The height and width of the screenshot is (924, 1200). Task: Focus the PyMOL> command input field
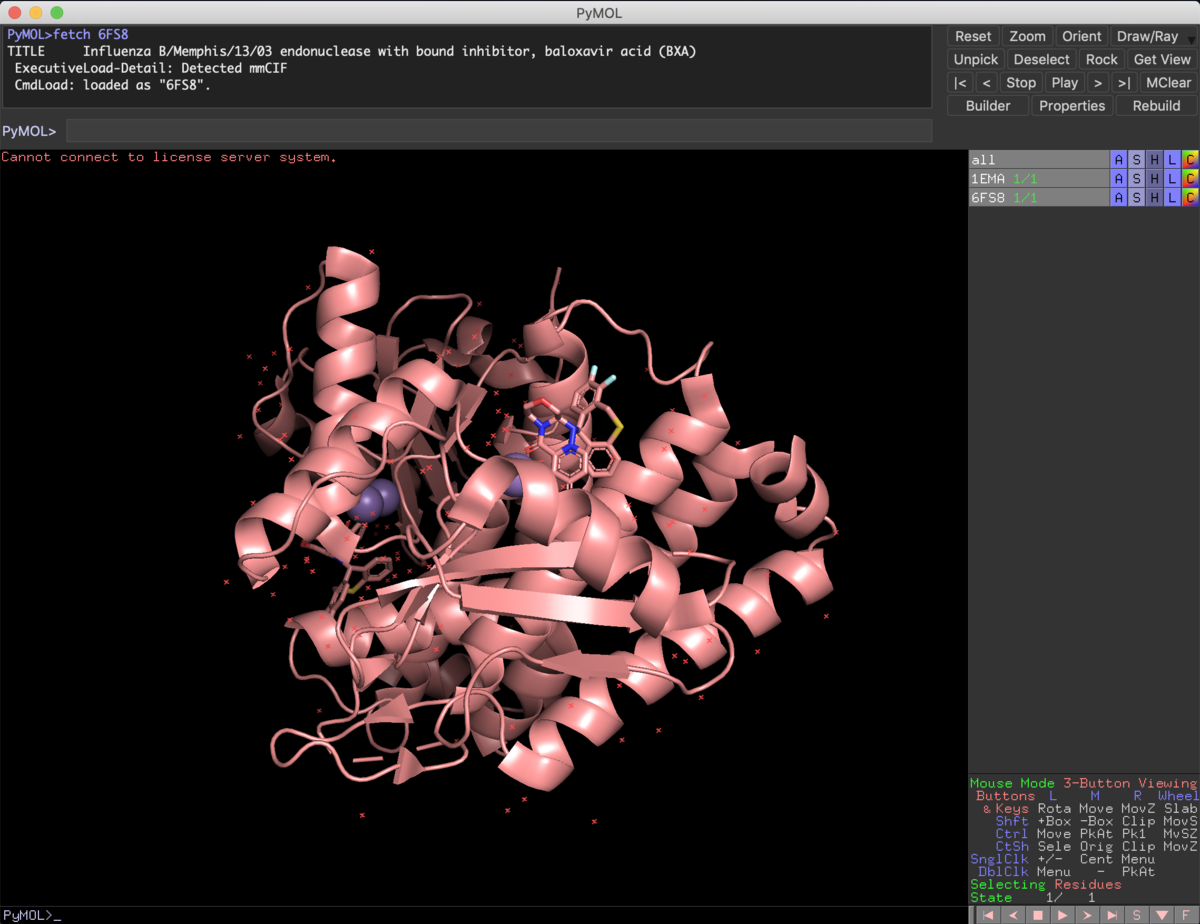tap(499, 131)
